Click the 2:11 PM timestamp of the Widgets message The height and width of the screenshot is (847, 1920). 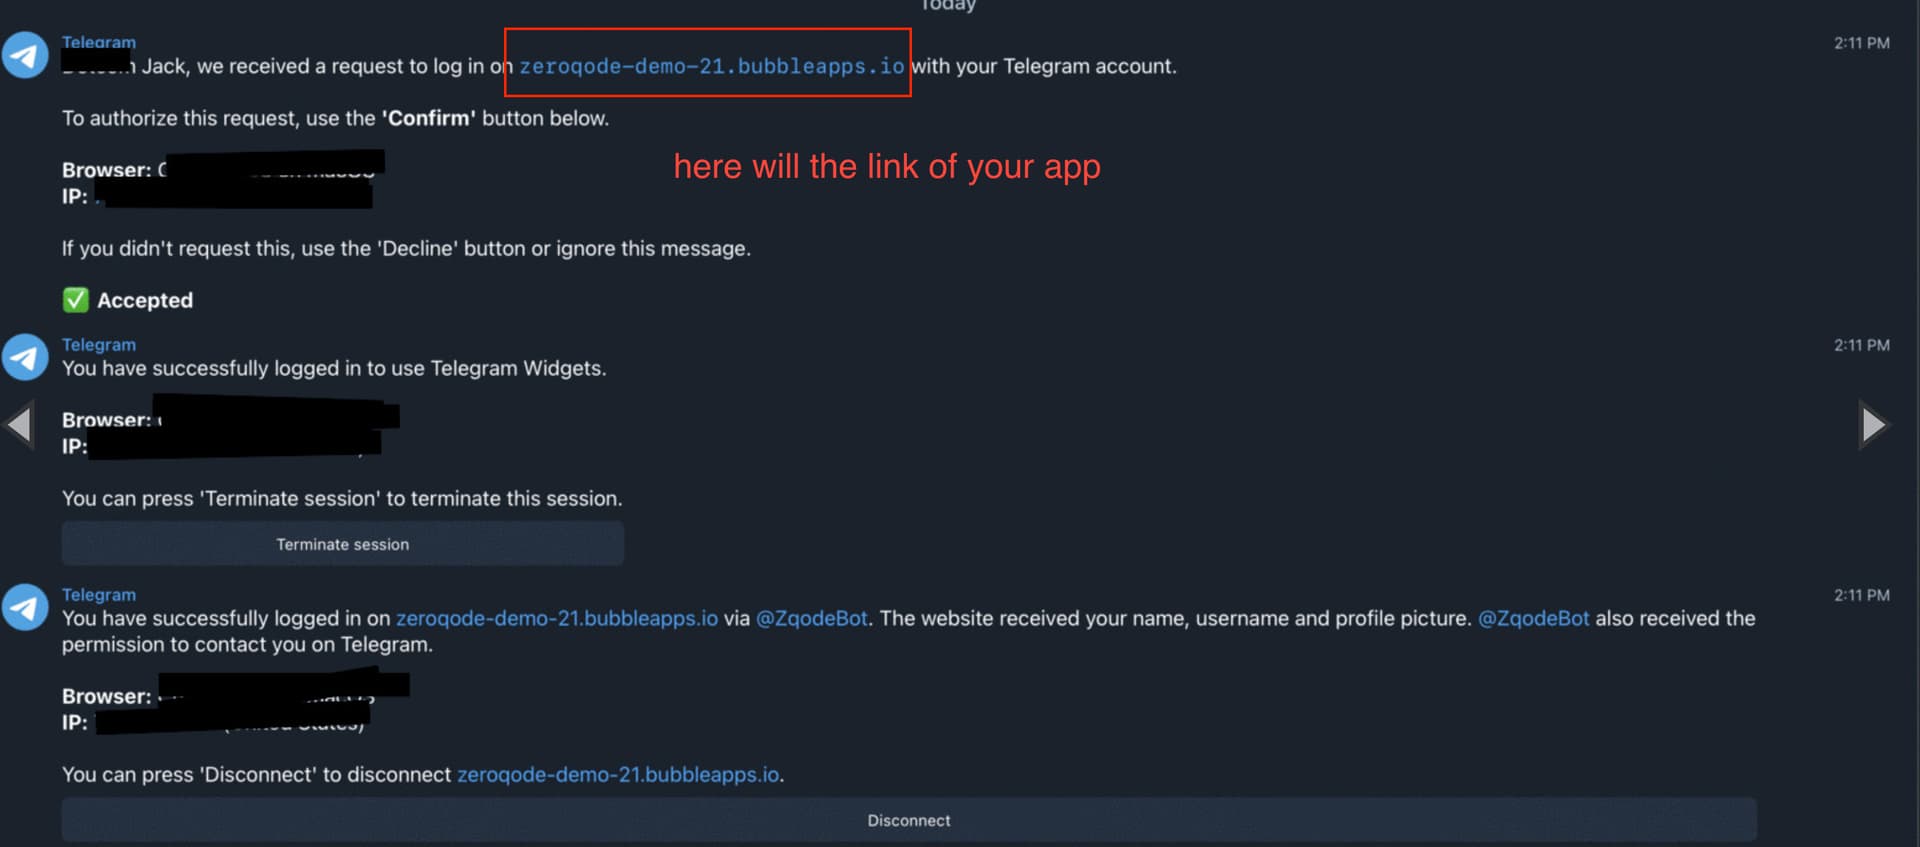coord(1861,345)
